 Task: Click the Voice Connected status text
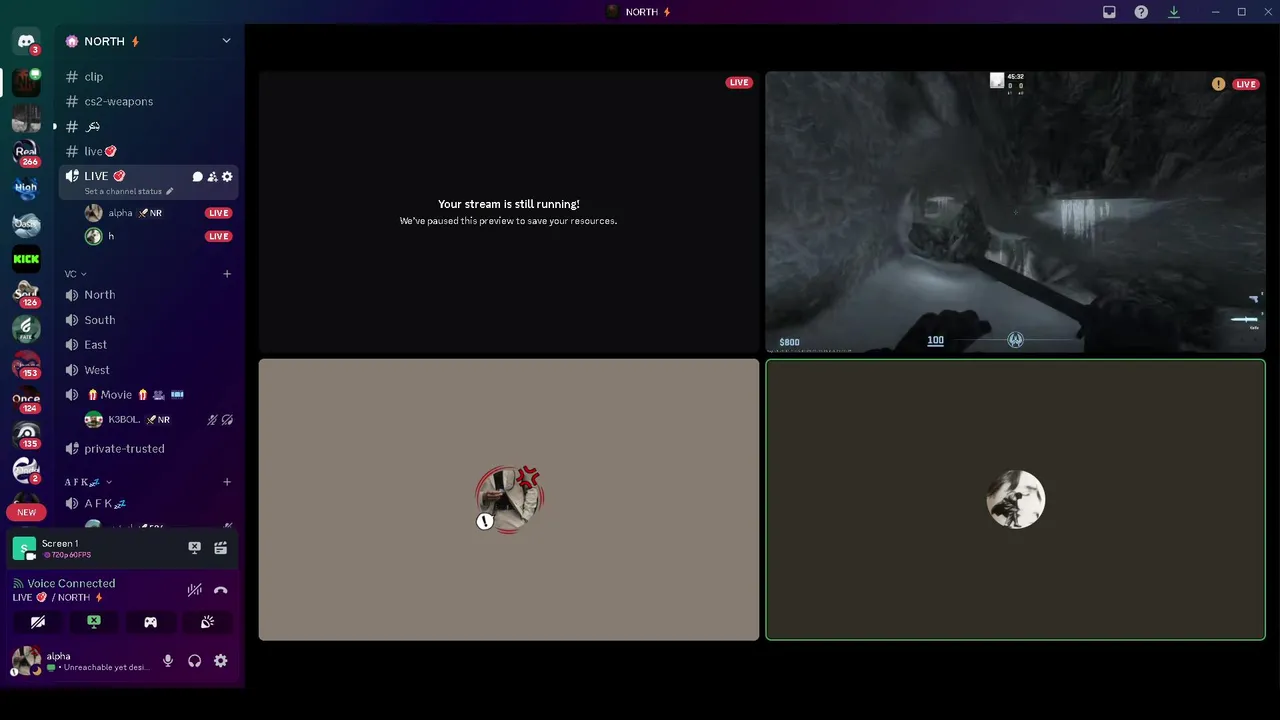coord(71,584)
